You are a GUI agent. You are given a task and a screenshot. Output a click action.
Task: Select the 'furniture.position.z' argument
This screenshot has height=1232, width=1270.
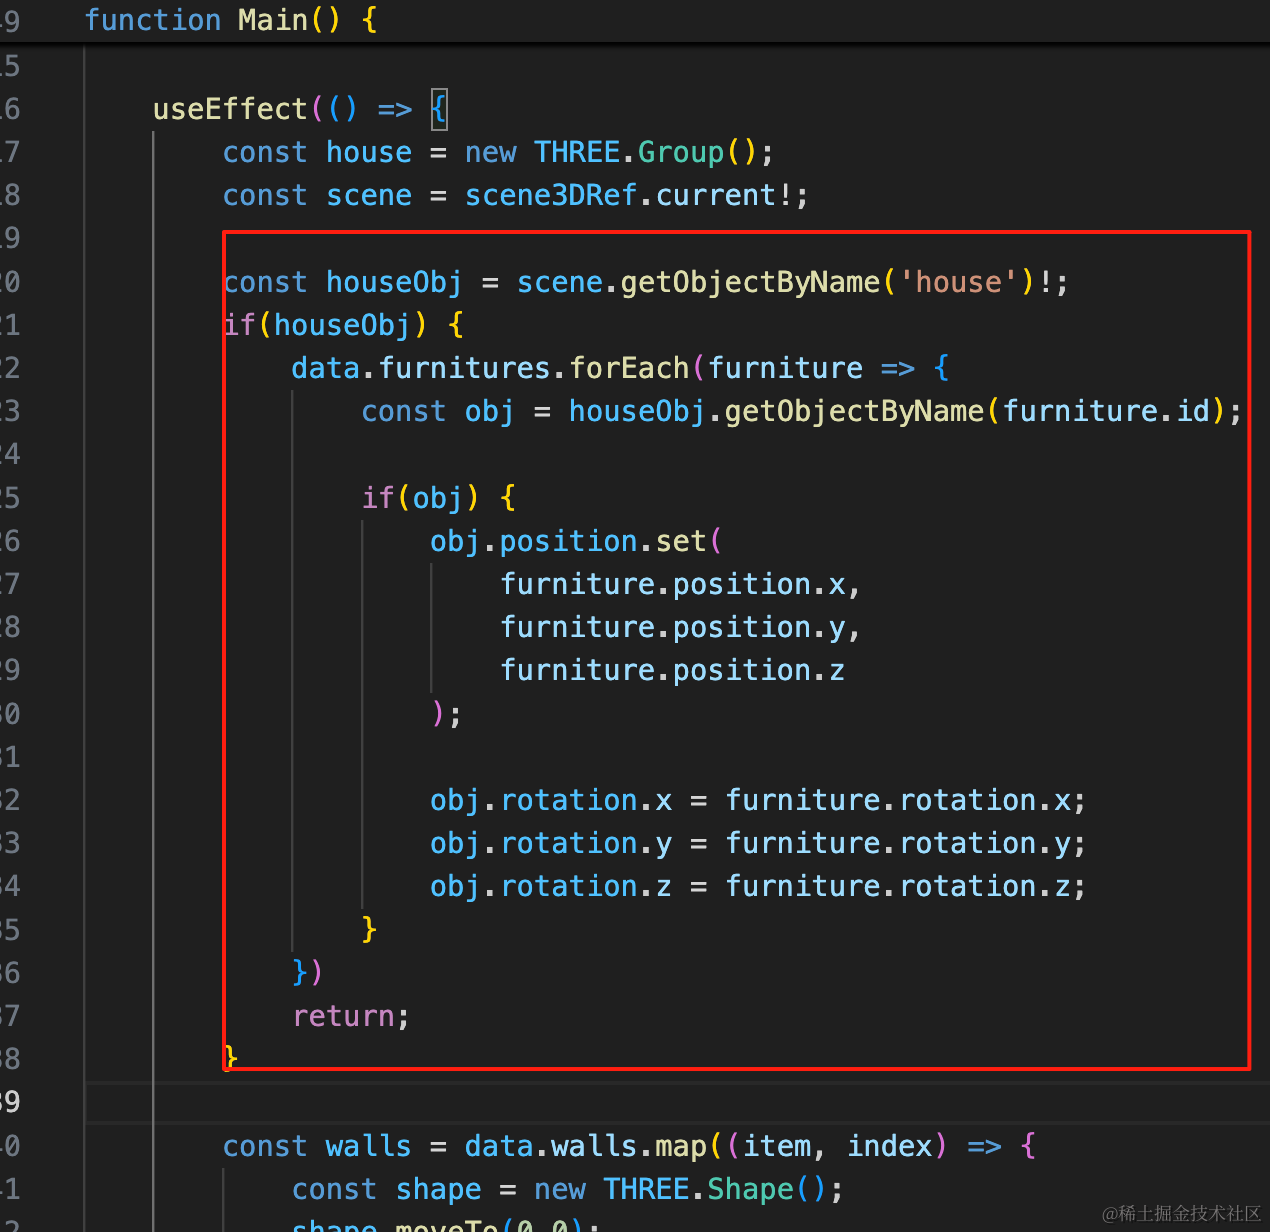[673, 670]
